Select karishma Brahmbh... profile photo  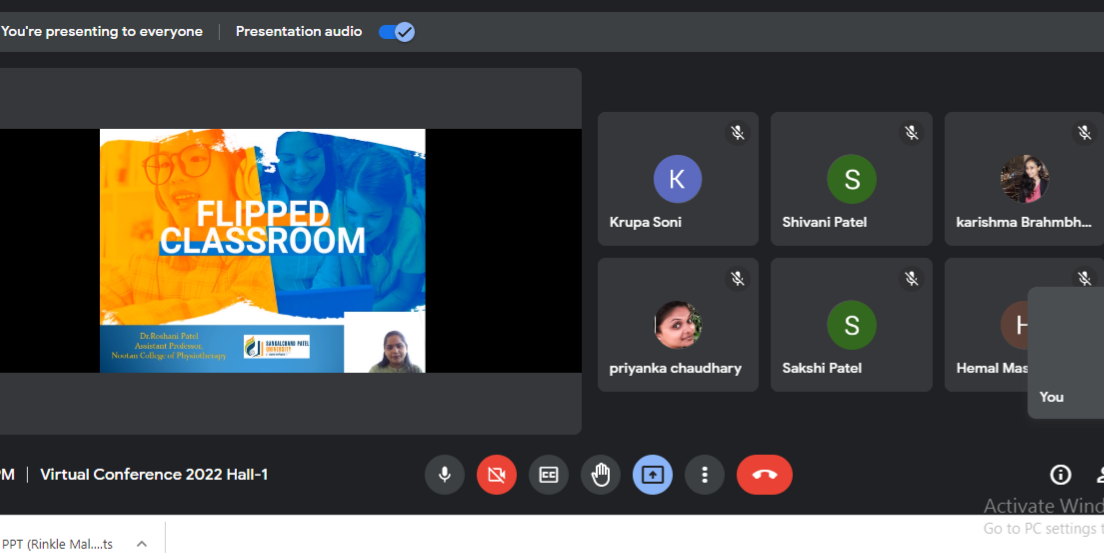click(x=1024, y=179)
